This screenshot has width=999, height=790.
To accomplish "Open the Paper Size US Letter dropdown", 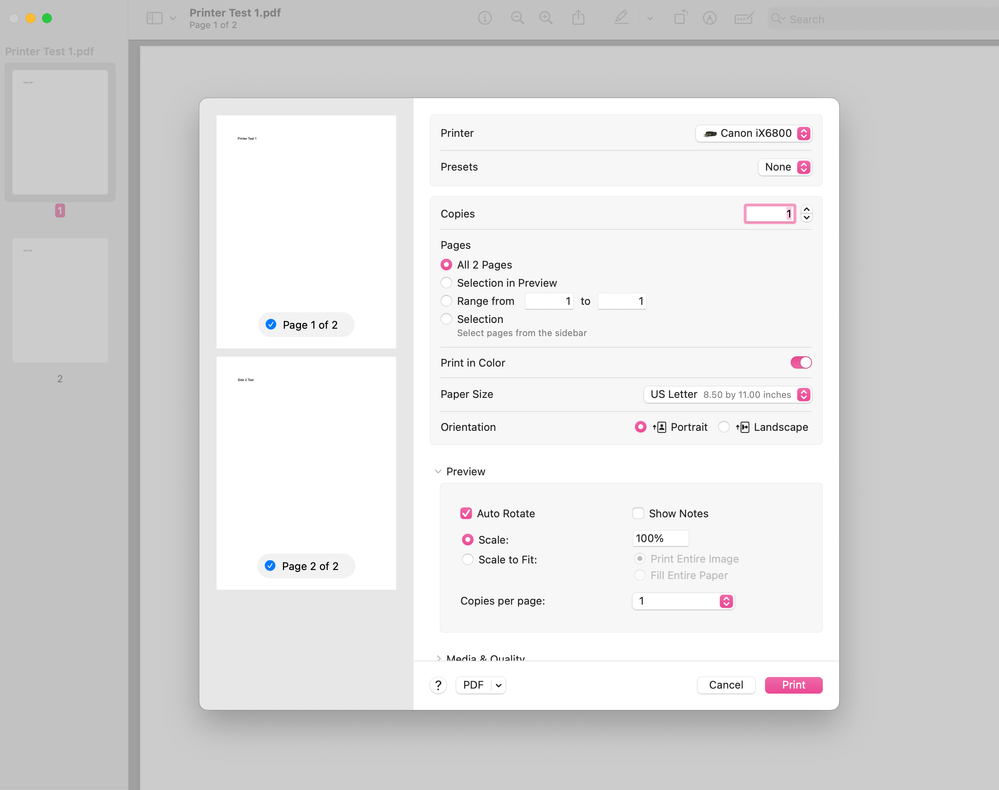I will [727, 395].
